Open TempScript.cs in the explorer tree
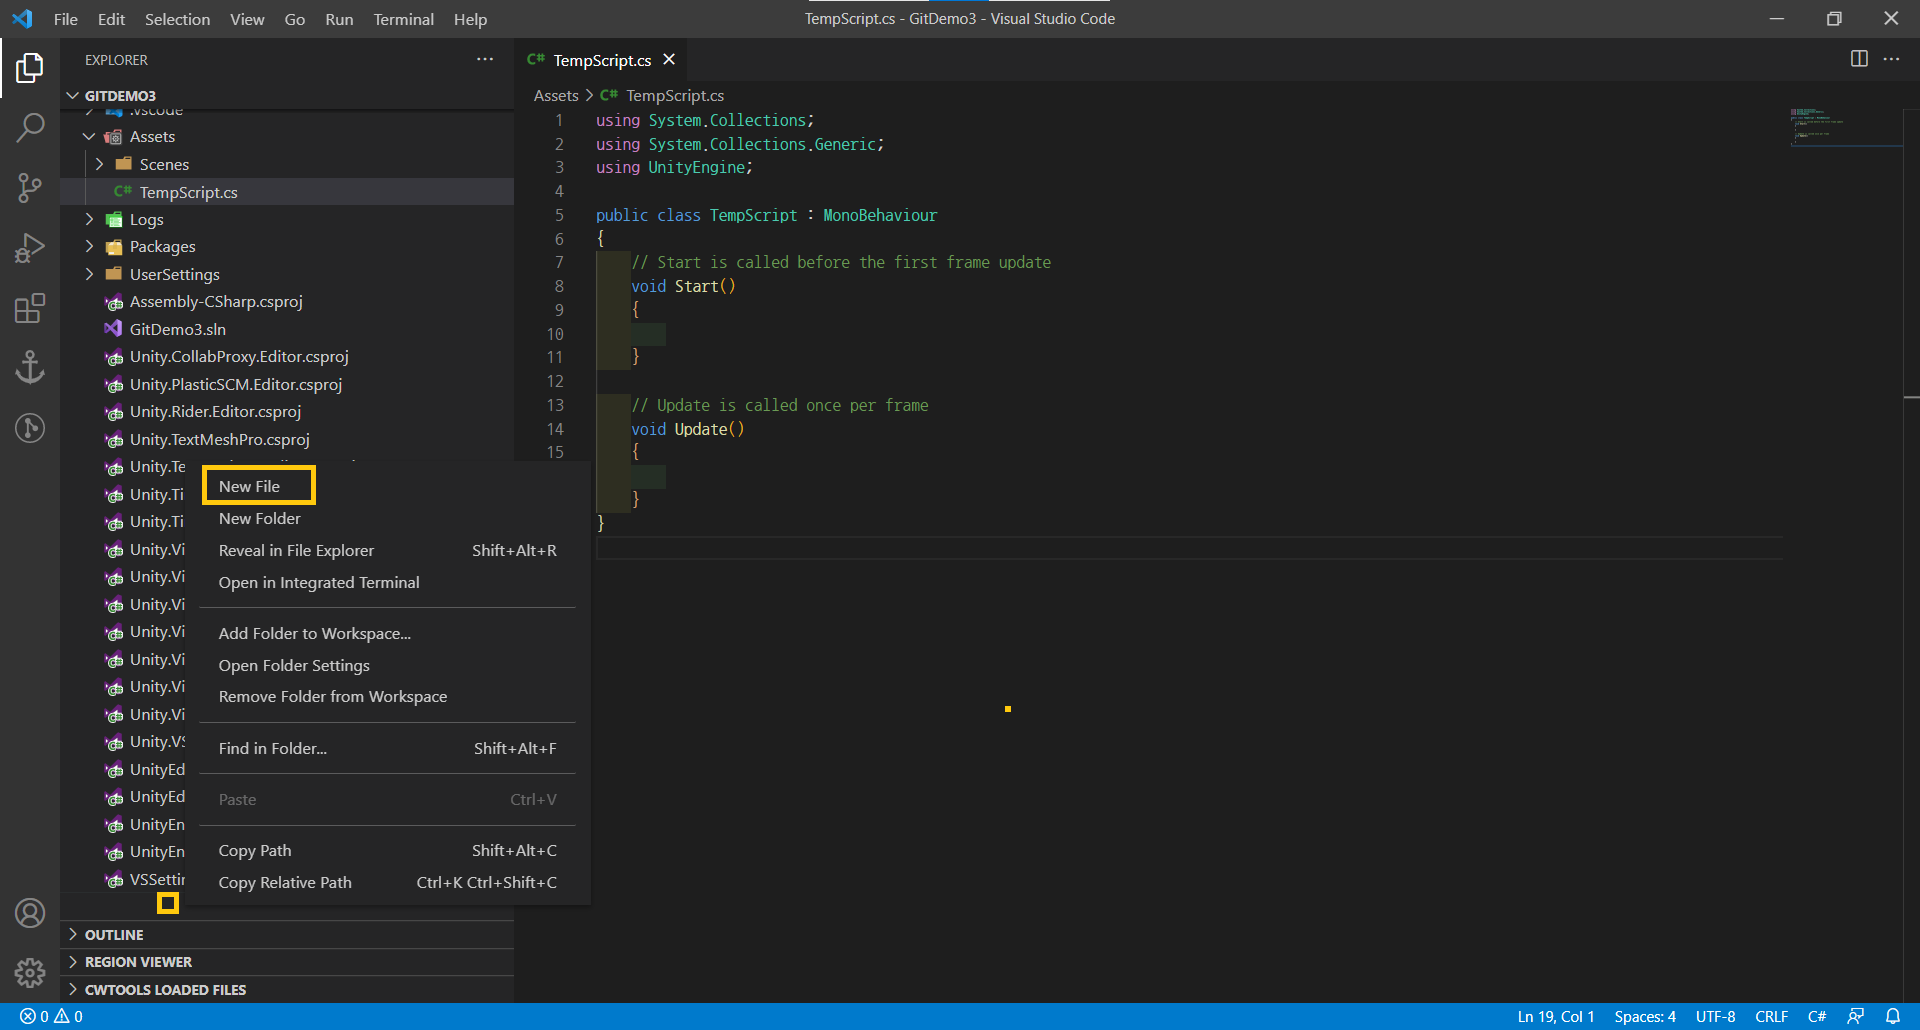 287,192
